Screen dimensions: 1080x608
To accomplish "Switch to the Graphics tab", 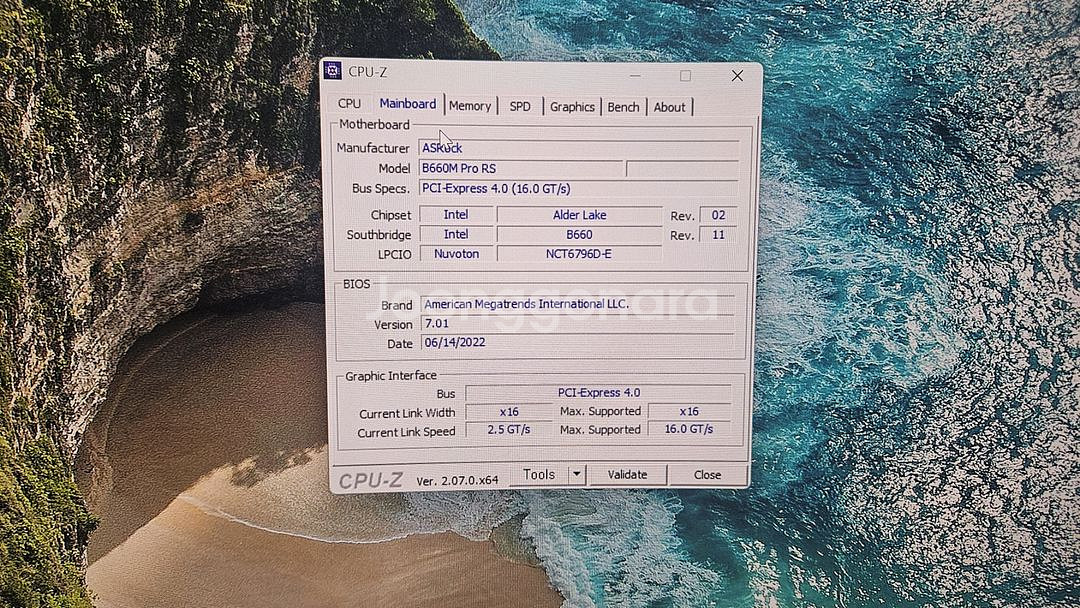I will coord(572,107).
